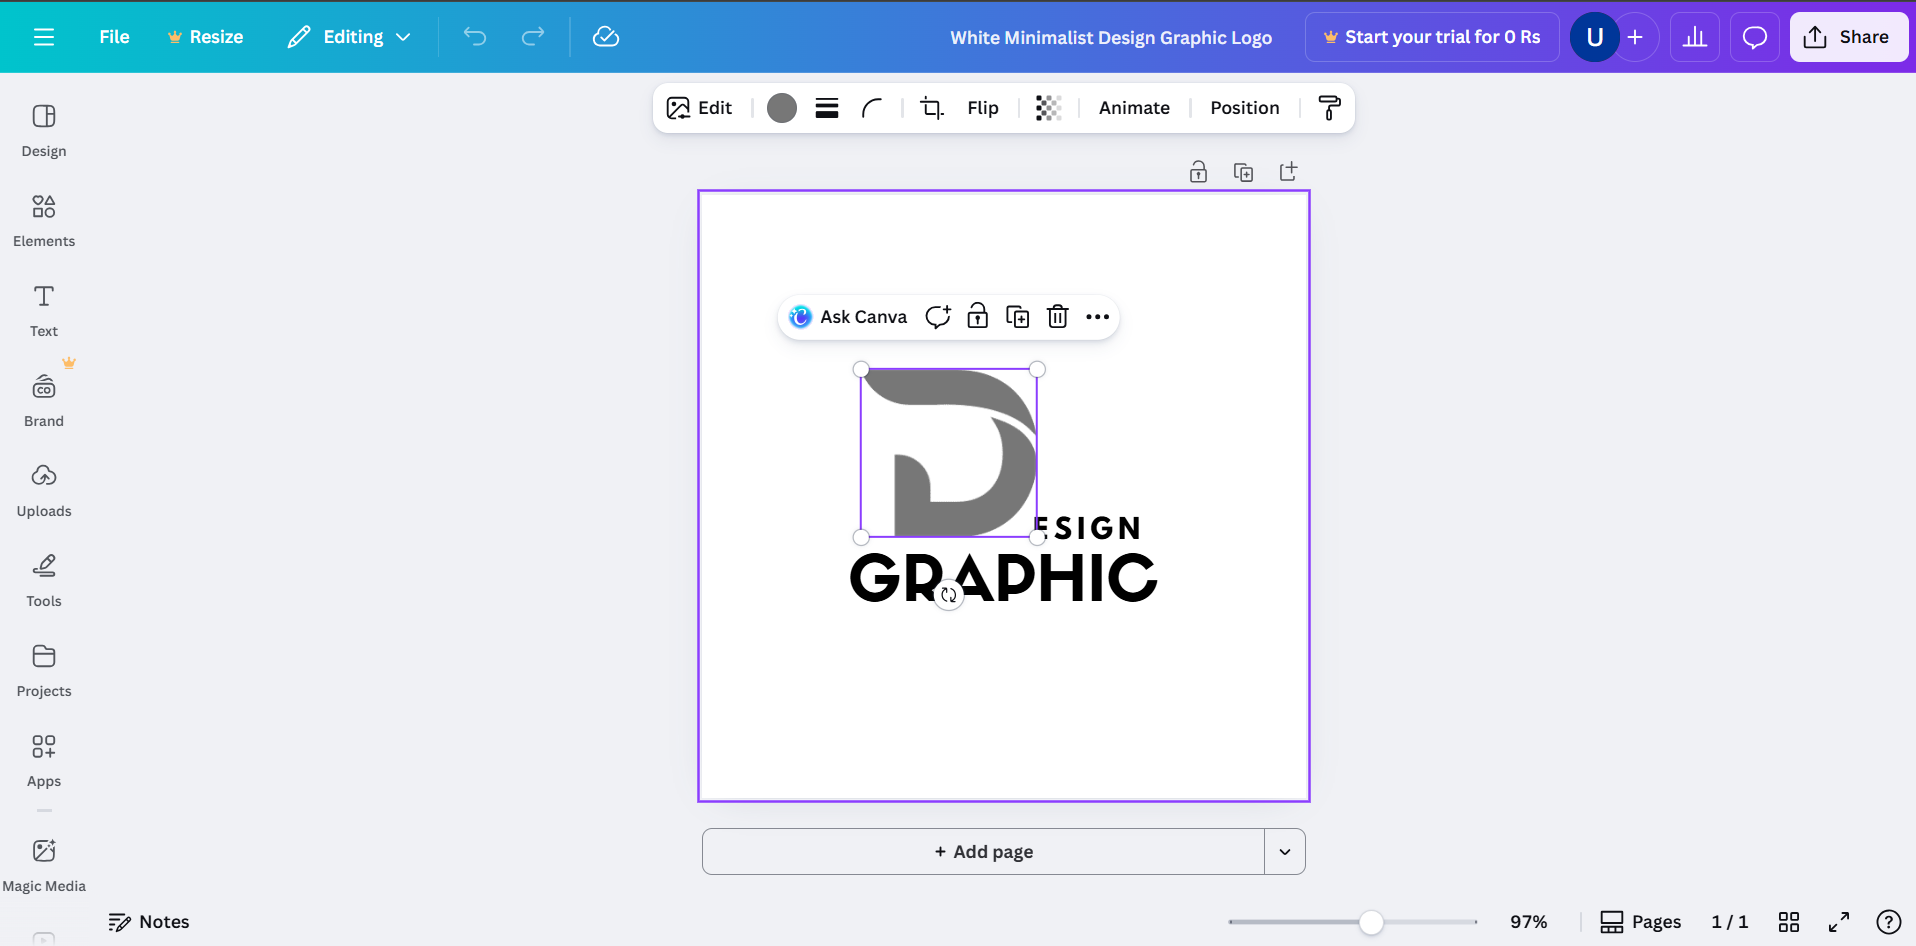Select the Crop tool in the toolbar

point(930,107)
